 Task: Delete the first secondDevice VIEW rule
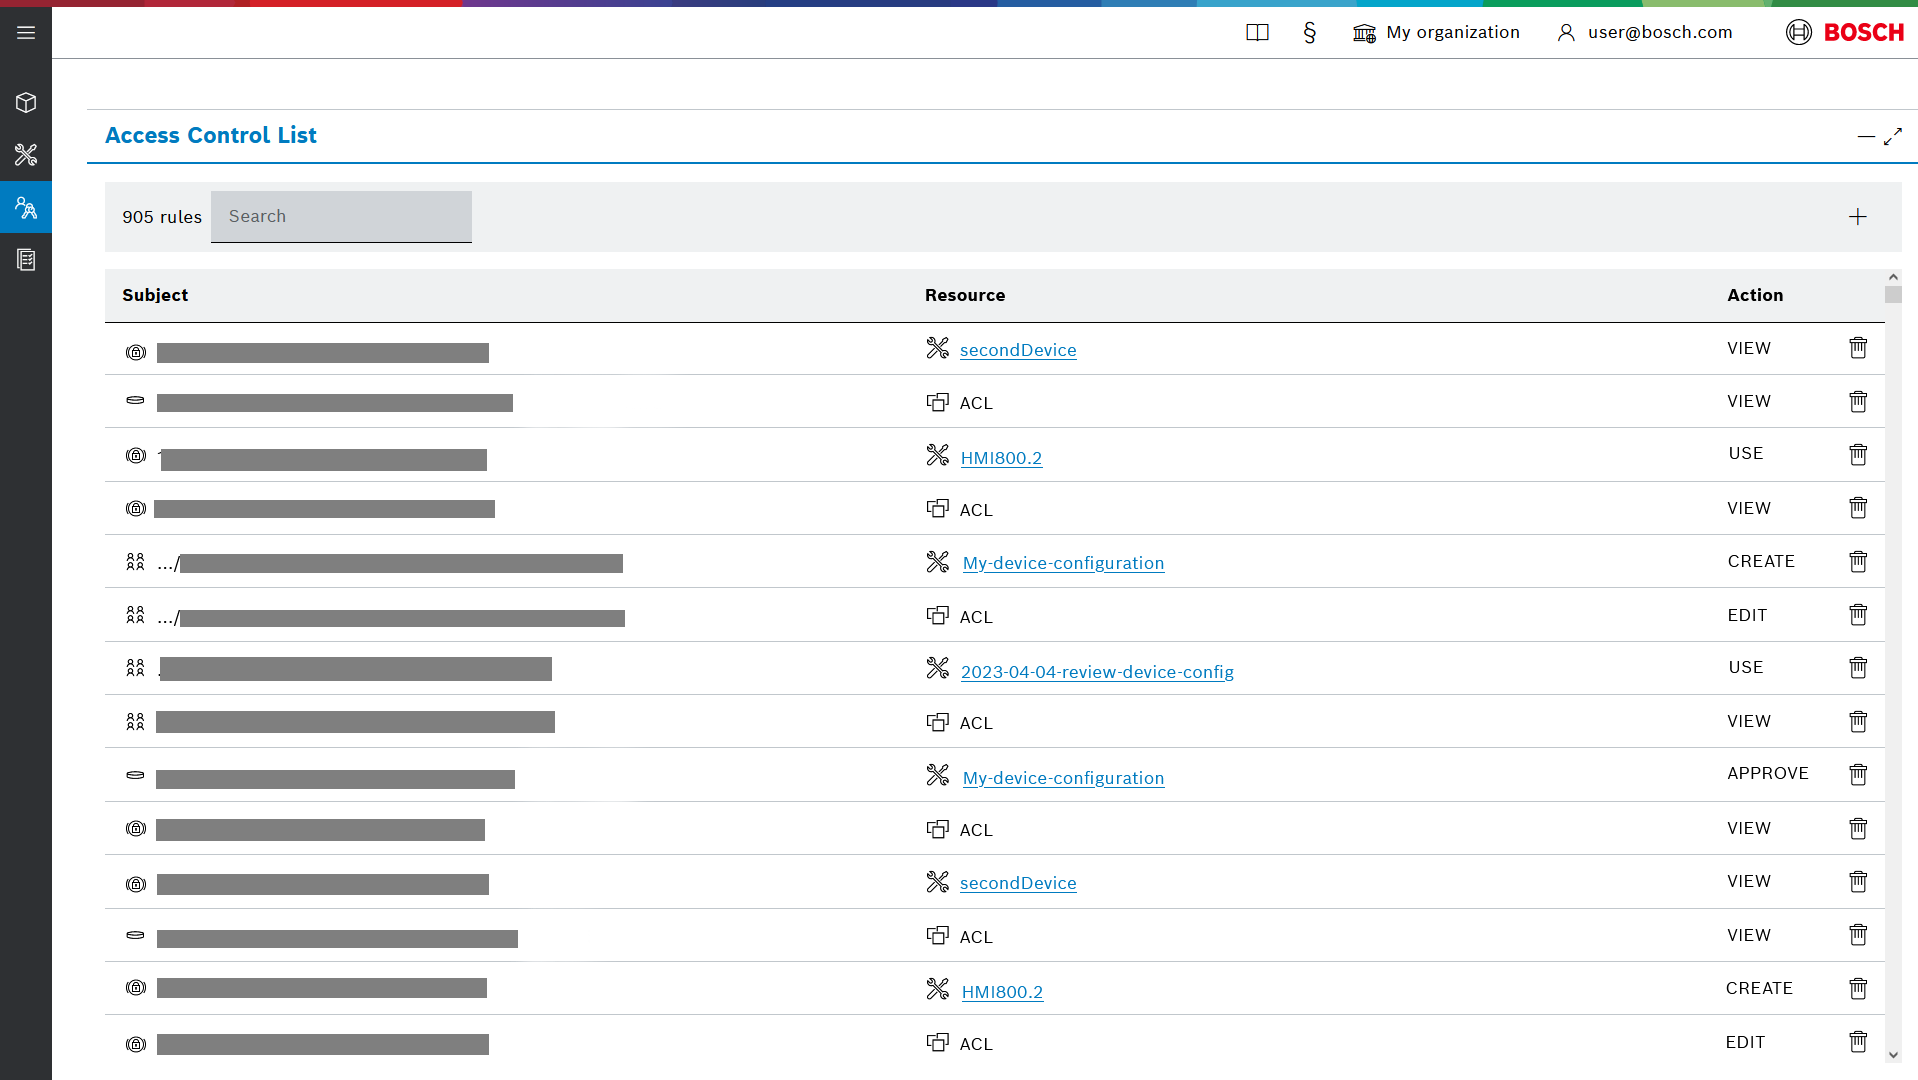(1857, 348)
